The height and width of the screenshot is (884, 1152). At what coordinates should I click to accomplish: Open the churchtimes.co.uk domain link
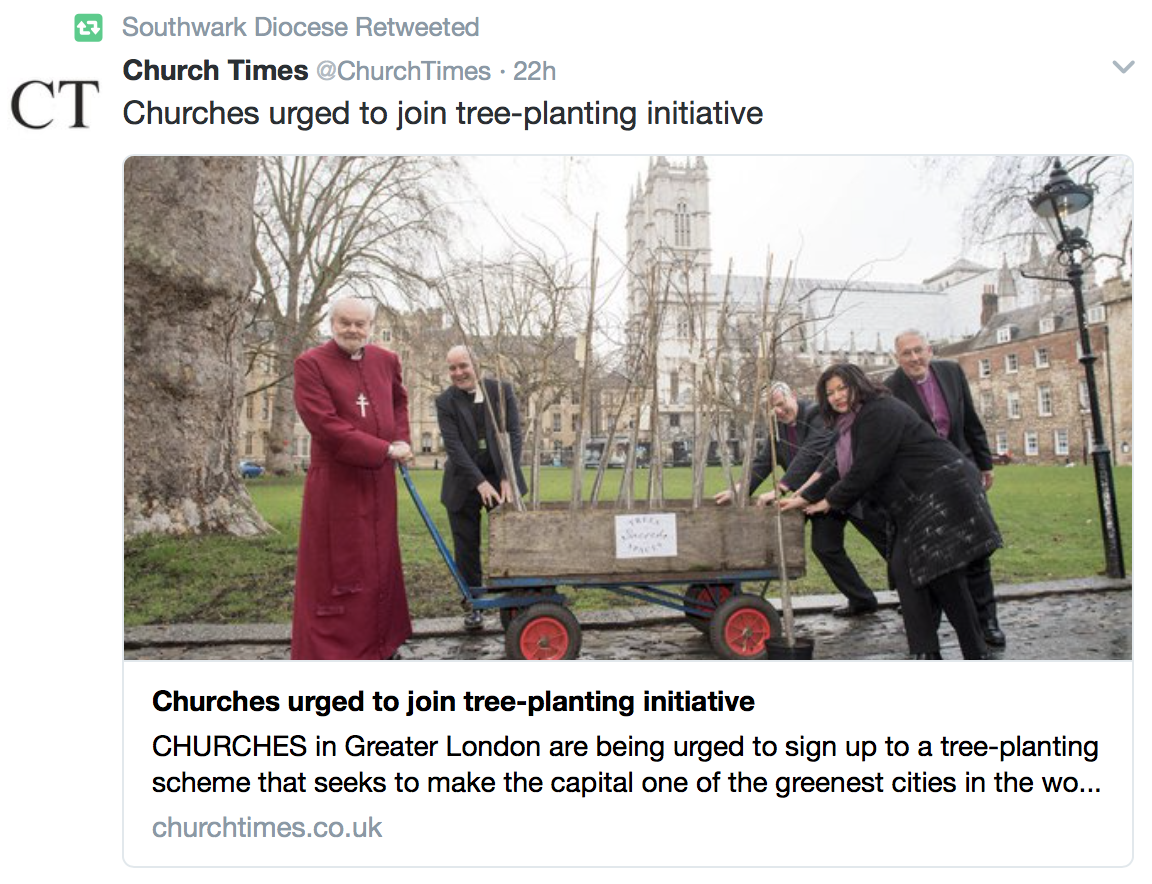click(267, 827)
